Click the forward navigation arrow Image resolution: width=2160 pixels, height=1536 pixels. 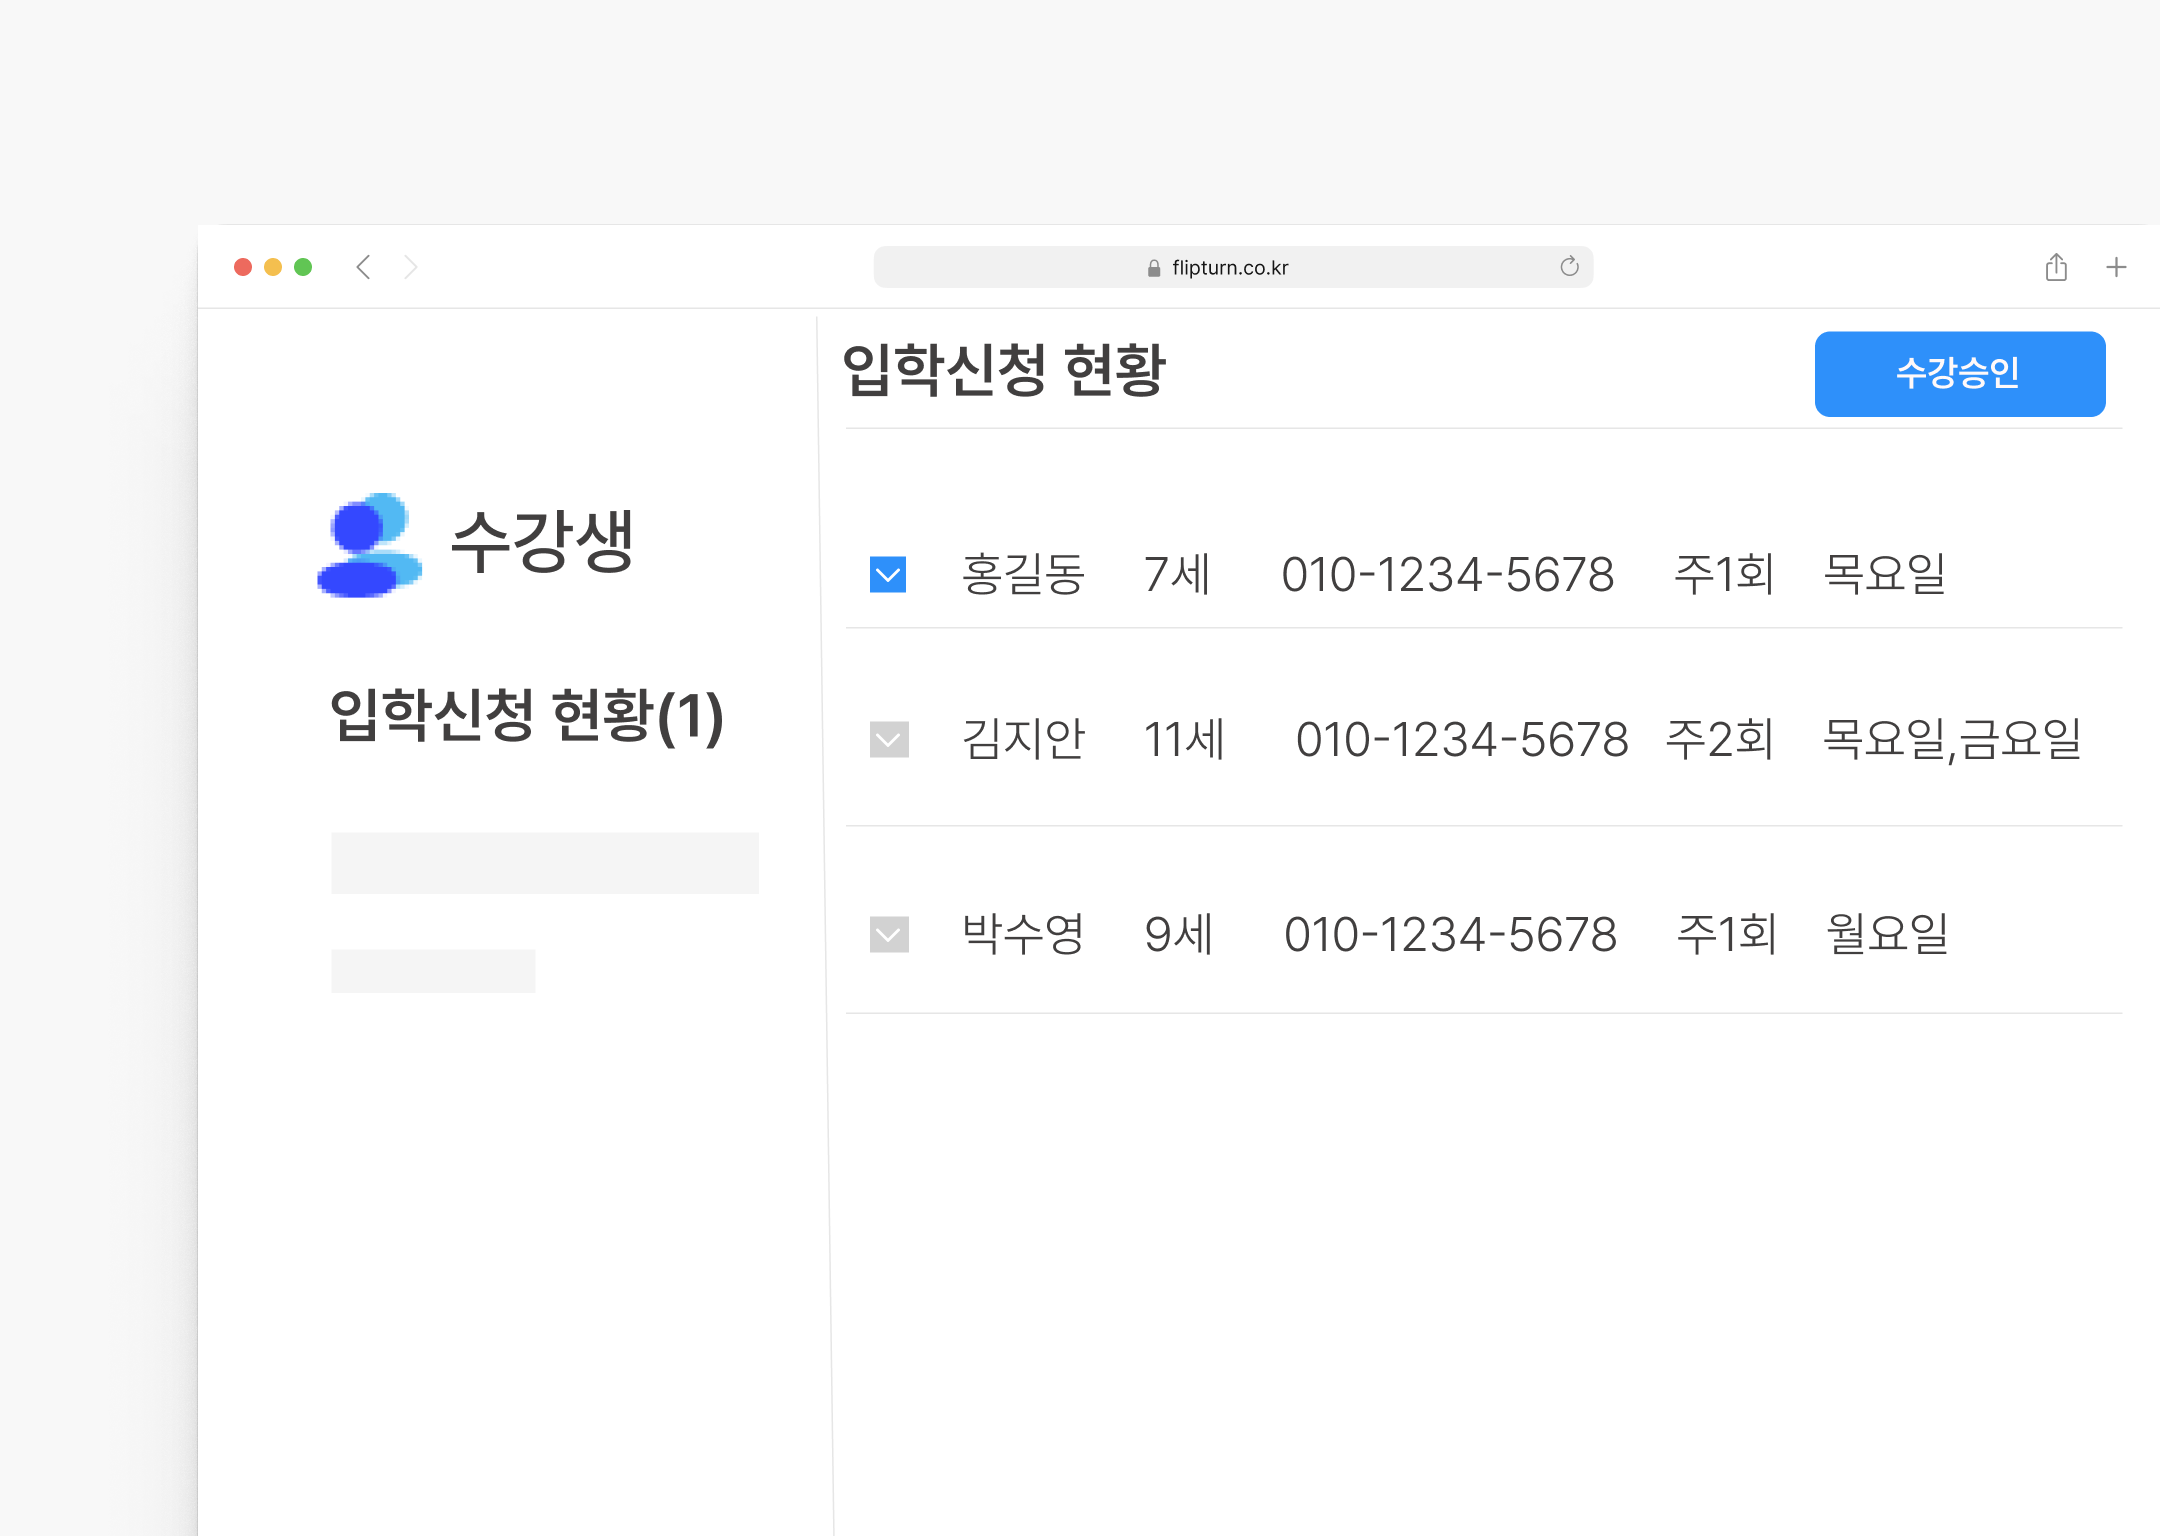tap(411, 266)
